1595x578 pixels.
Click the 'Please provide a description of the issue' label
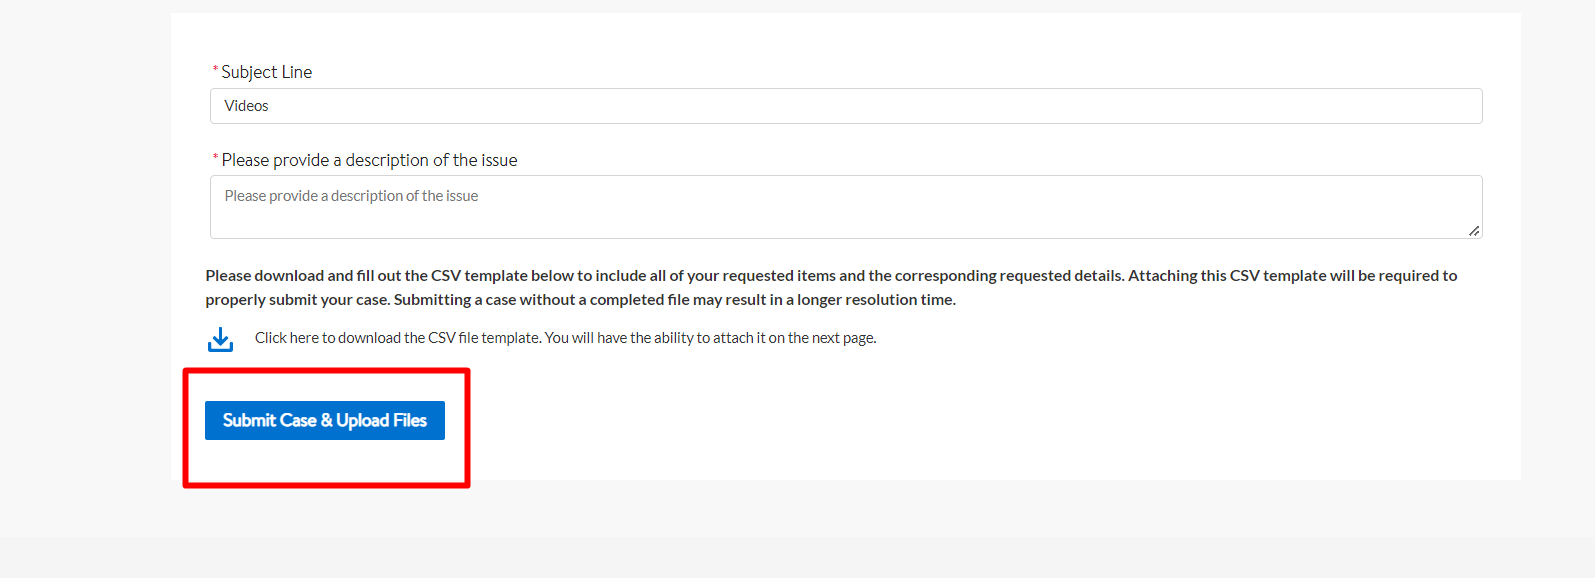point(369,160)
